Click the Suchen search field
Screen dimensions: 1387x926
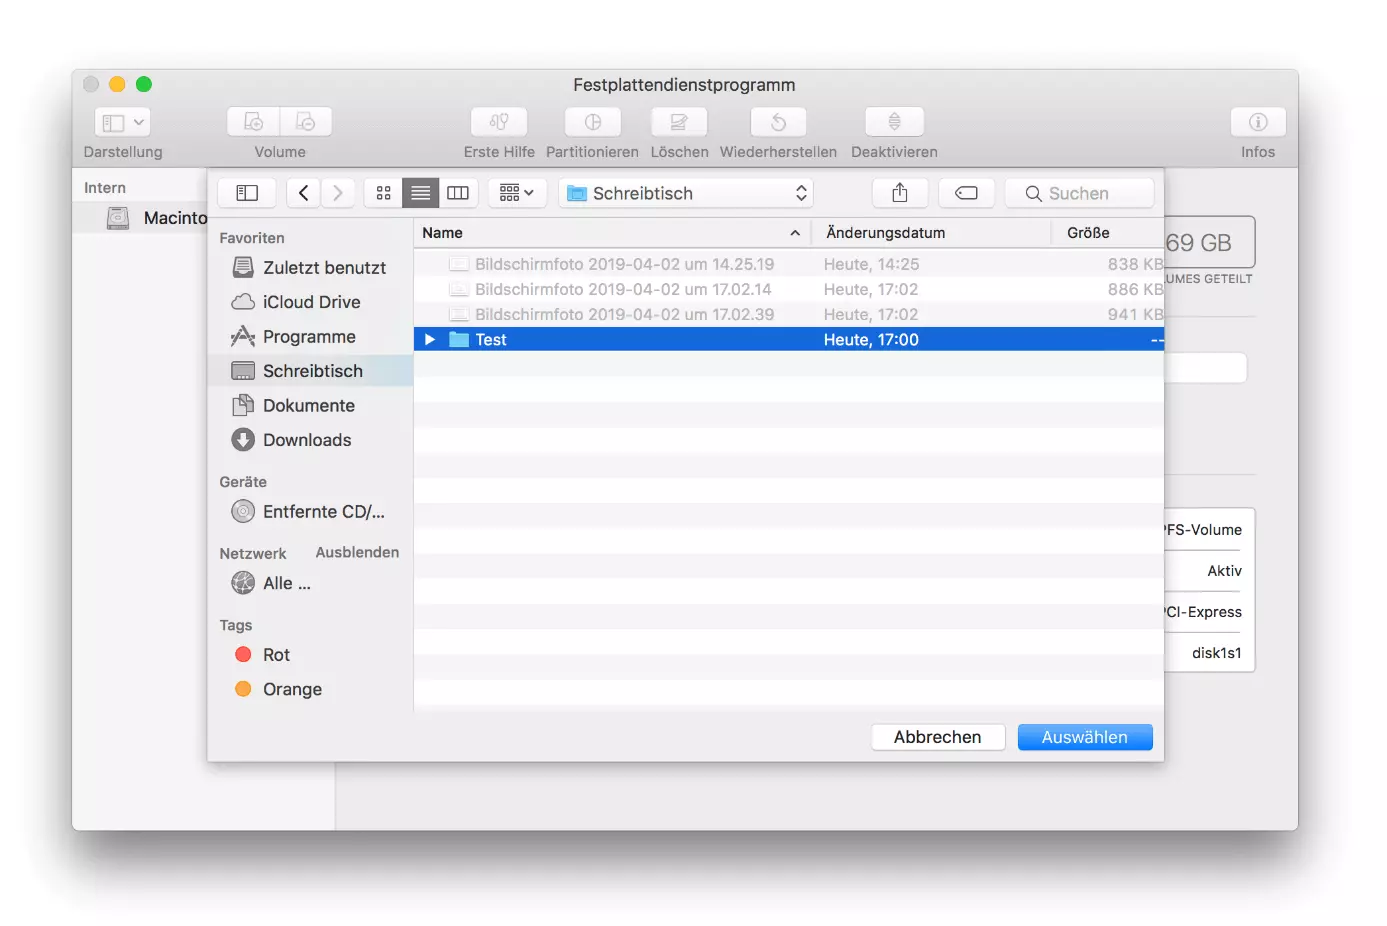pyautogui.click(x=1079, y=193)
